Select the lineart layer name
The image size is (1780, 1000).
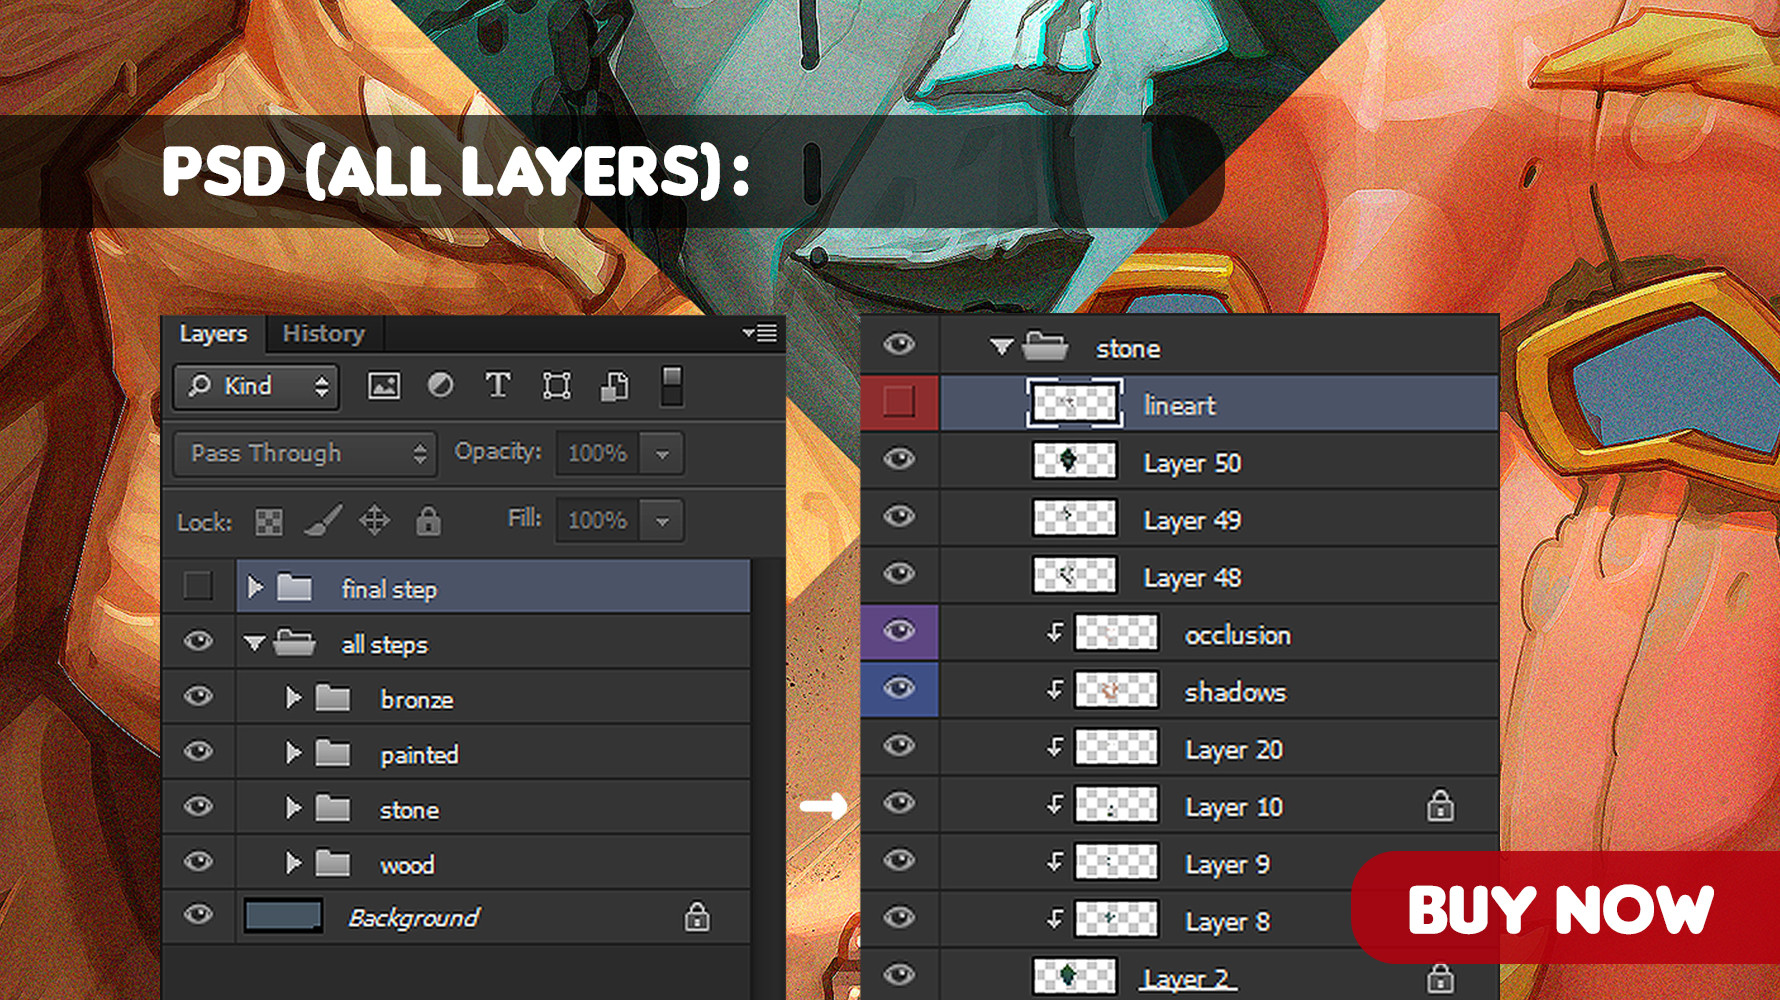tap(1179, 405)
